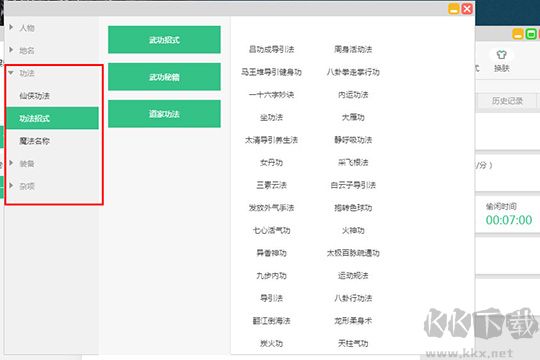Pick the name 三素云法
This screenshot has width=540, height=360.
coord(271,185)
